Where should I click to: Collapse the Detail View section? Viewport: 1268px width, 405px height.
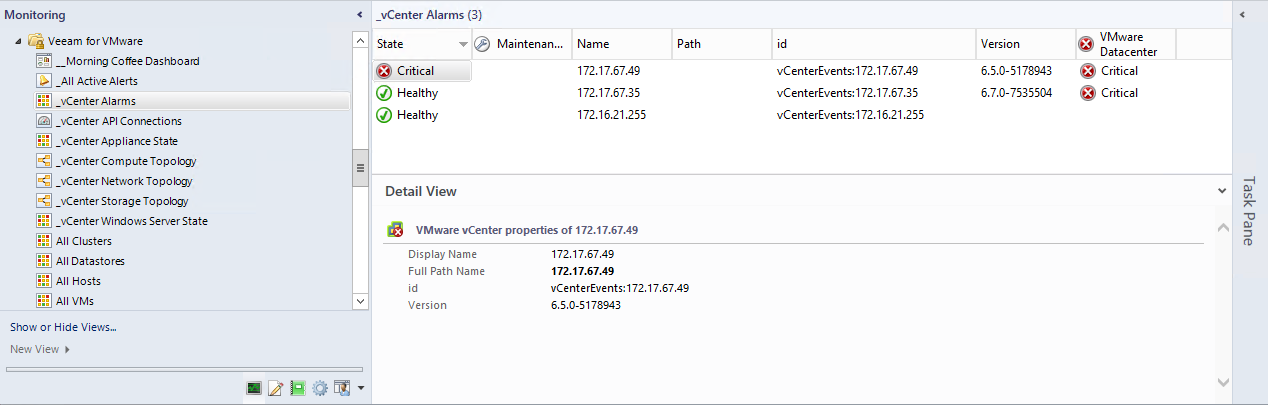point(1222,190)
